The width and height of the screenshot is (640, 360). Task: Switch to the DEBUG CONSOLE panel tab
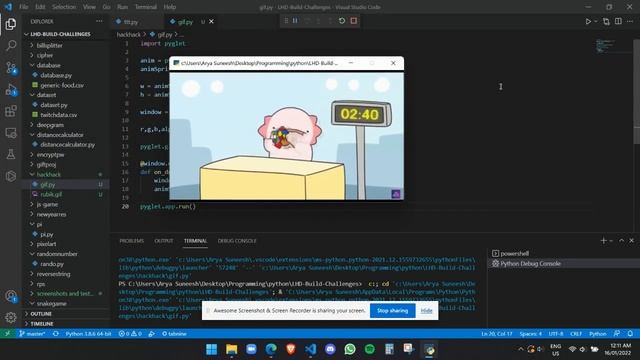click(237, 241)
